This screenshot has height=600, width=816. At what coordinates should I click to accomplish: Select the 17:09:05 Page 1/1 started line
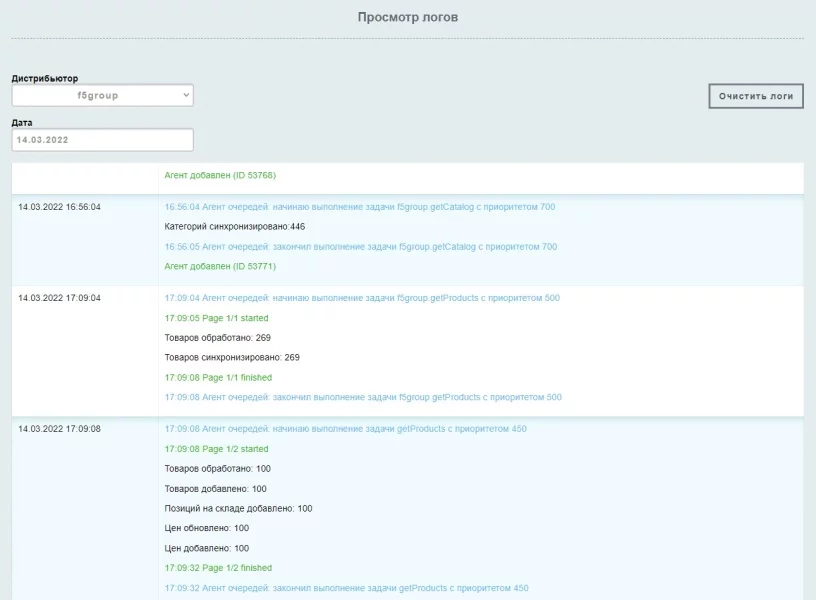click(x=216, y=318)
